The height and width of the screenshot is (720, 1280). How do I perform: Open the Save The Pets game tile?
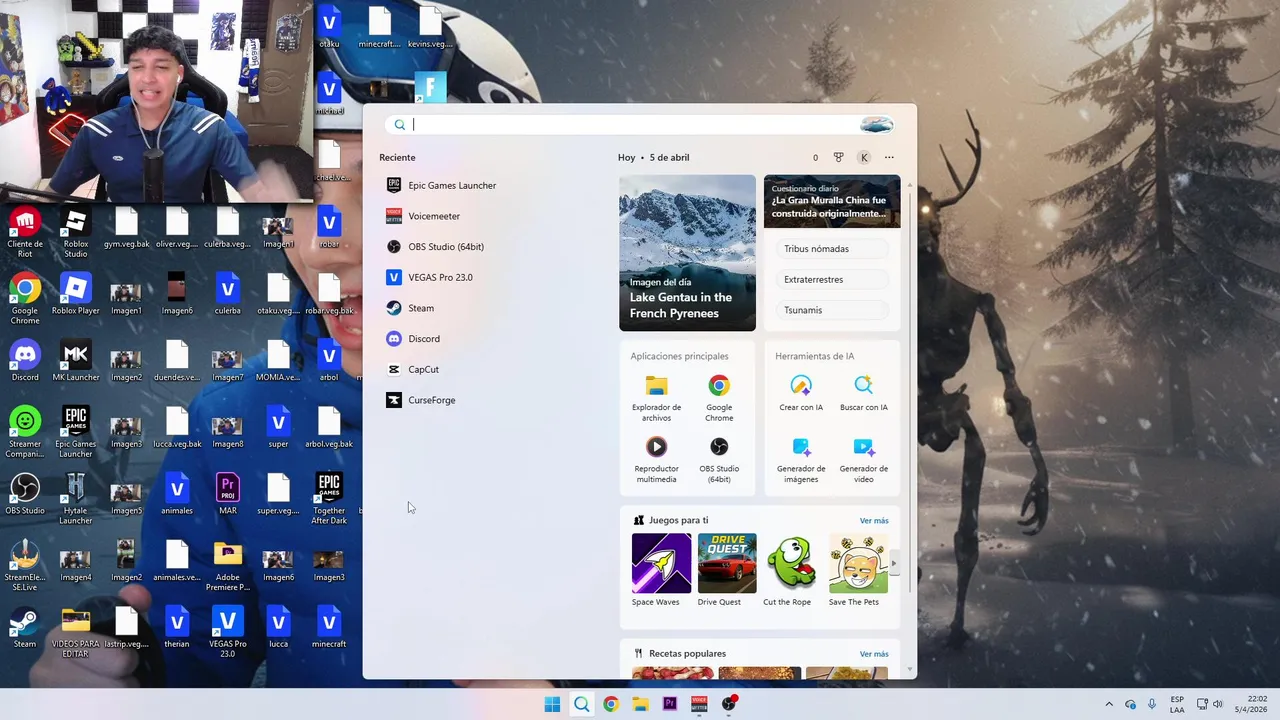[857, 570]
